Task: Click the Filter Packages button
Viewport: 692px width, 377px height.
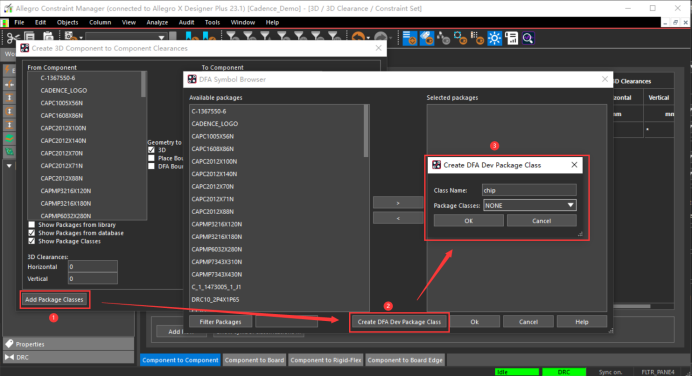Action: pyautogui.click(x=220, y=322)
